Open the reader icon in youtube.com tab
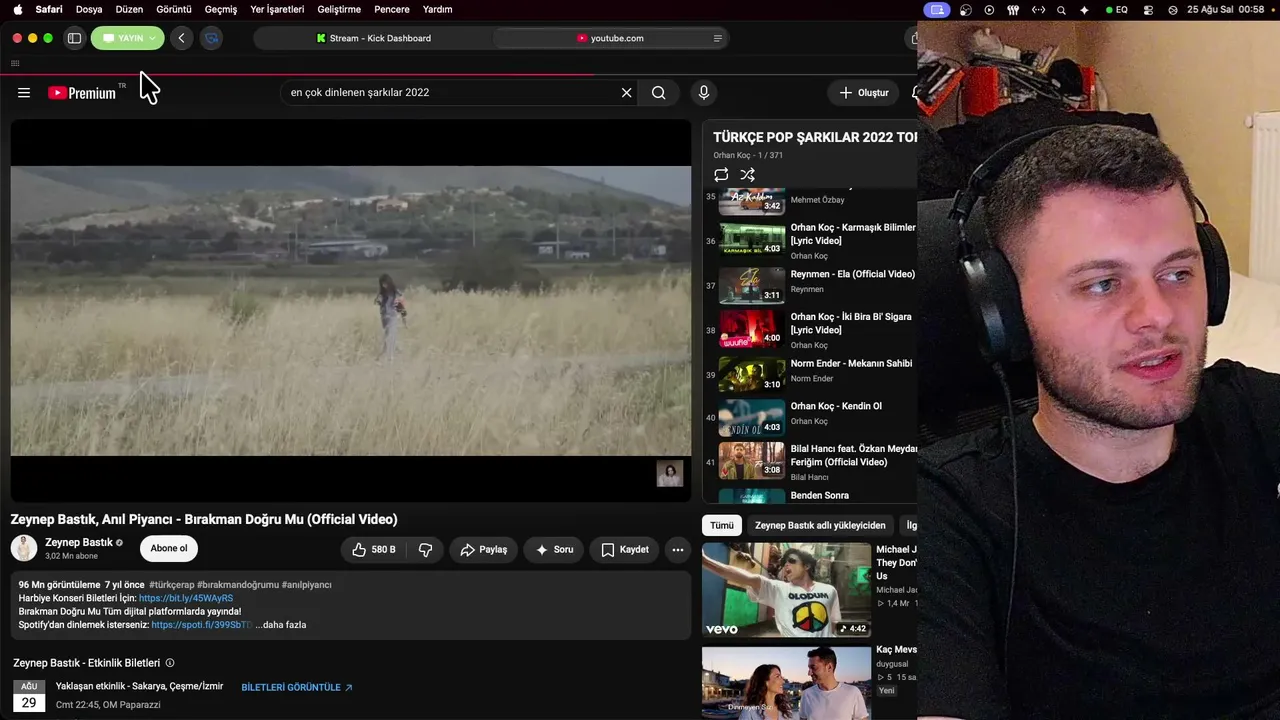Viewport: 1280px width, 720px height. pos(717,38)
